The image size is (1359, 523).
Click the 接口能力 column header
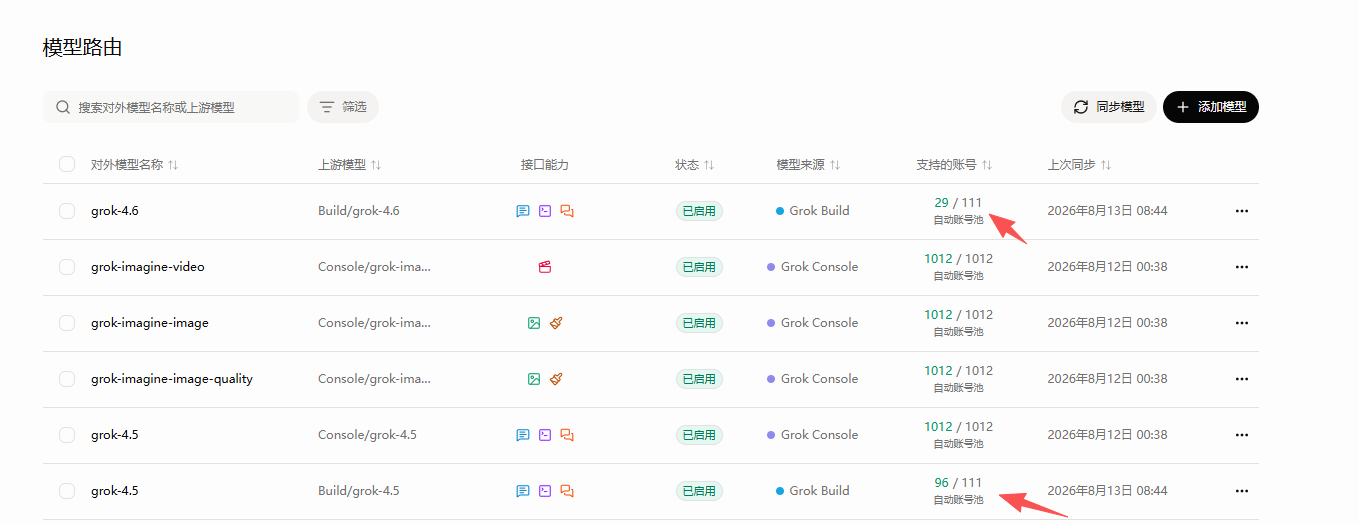point(545,165)
